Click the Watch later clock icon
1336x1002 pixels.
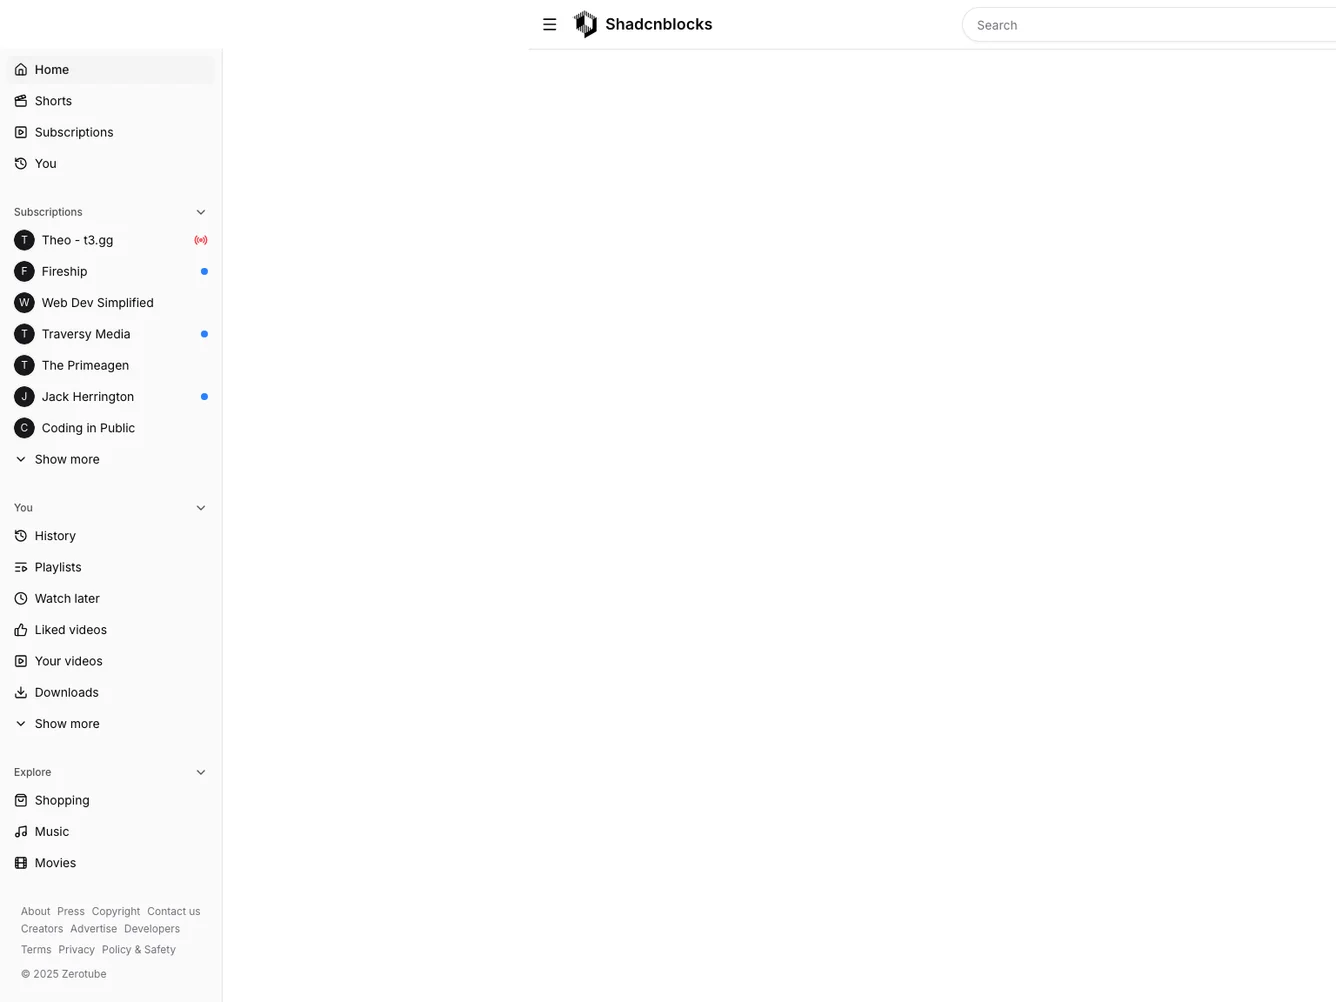[x=21, y=599]
